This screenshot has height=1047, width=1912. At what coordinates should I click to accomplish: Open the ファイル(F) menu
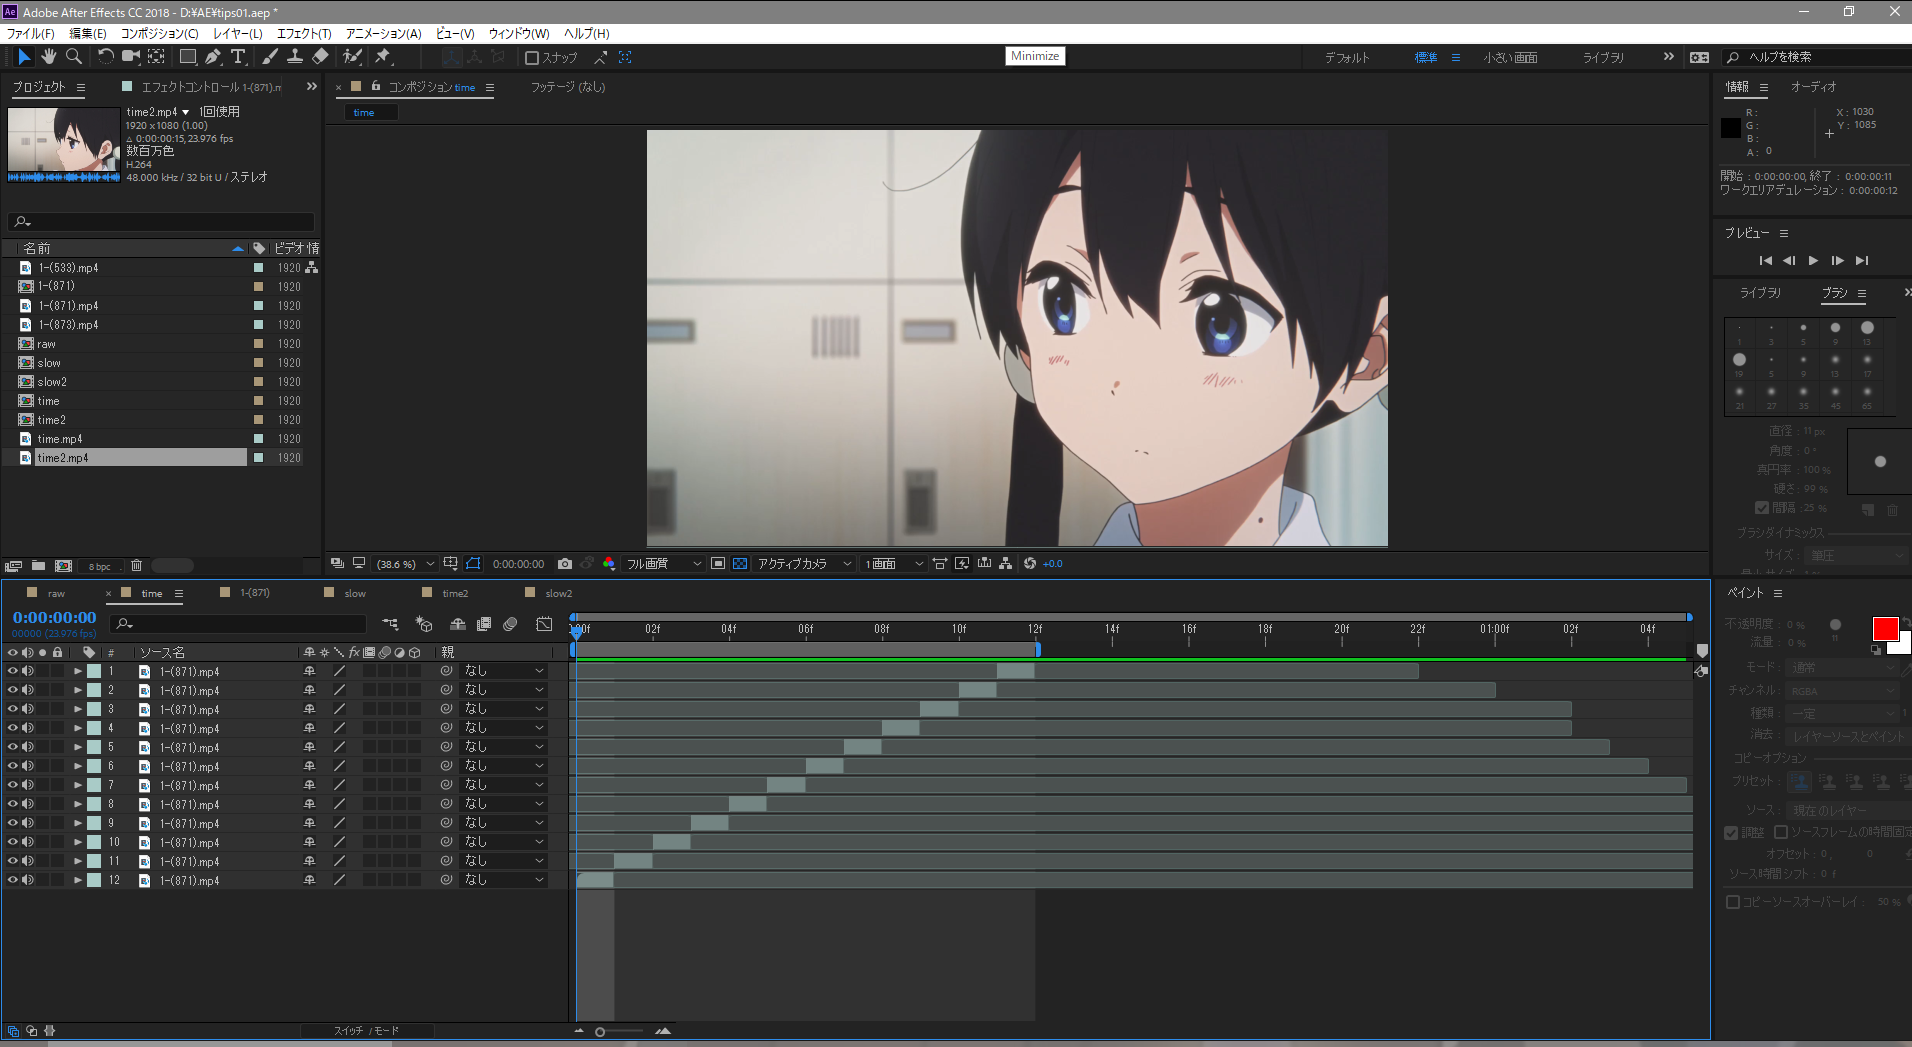click(31, 33)
